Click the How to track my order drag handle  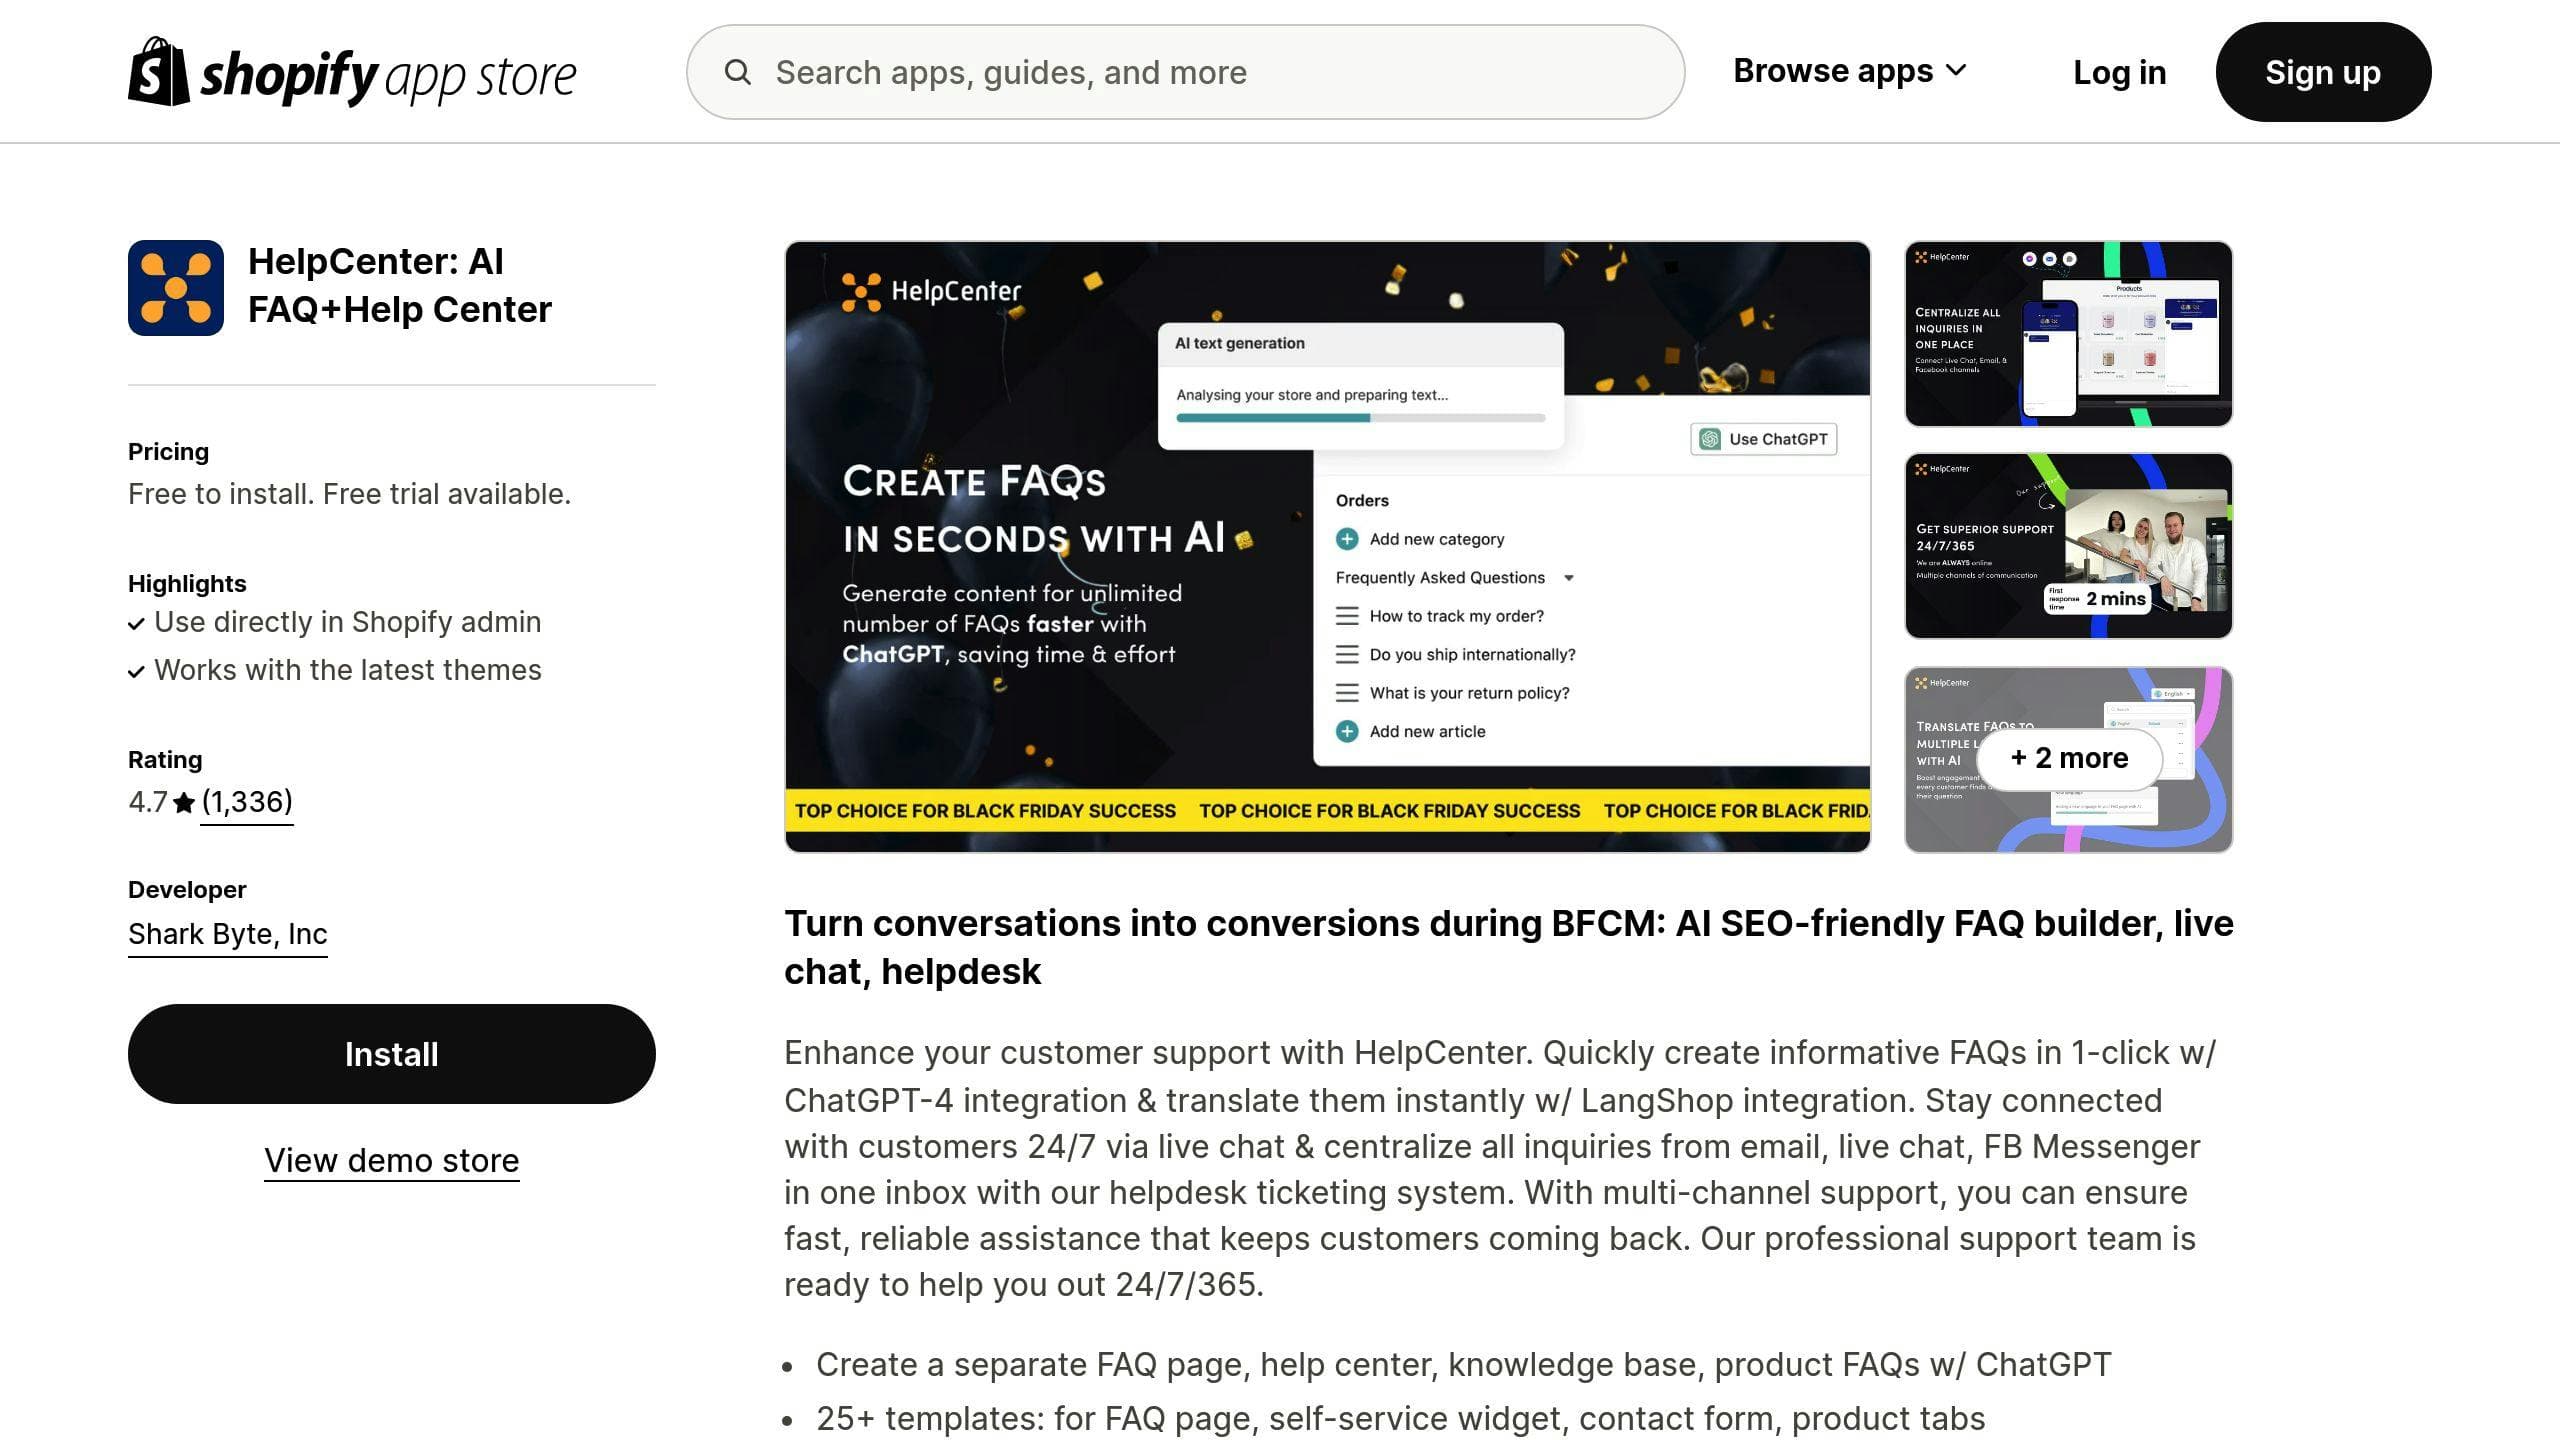click(1347, 616)
